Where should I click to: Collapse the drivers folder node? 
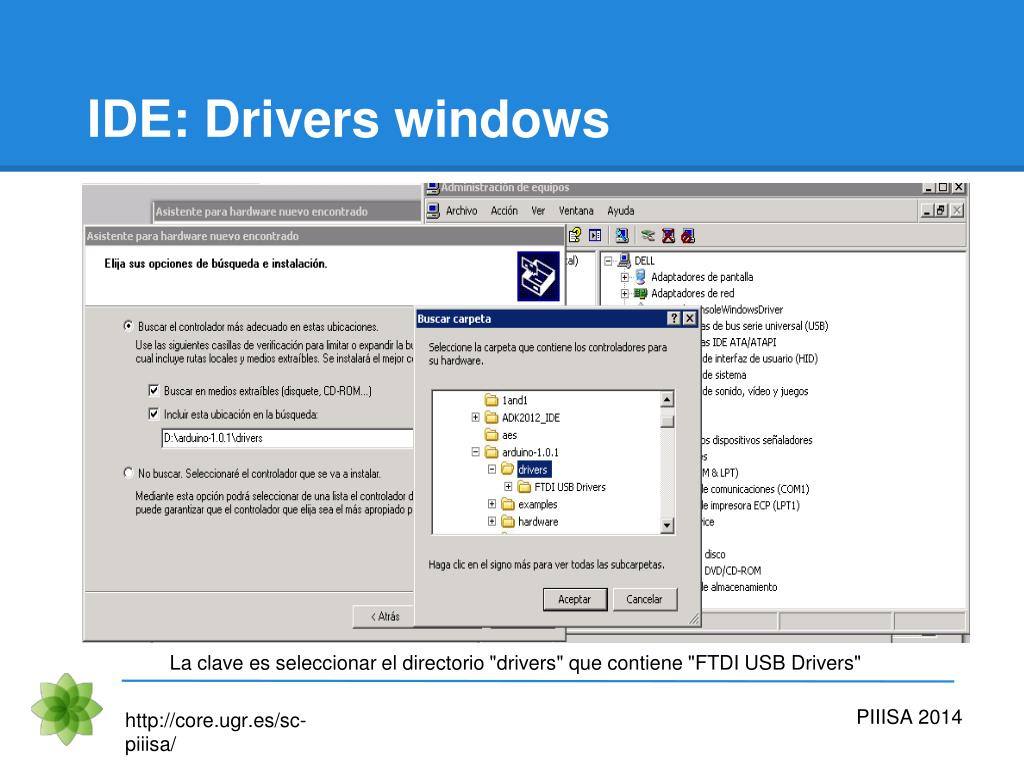(x=492, y=469)
